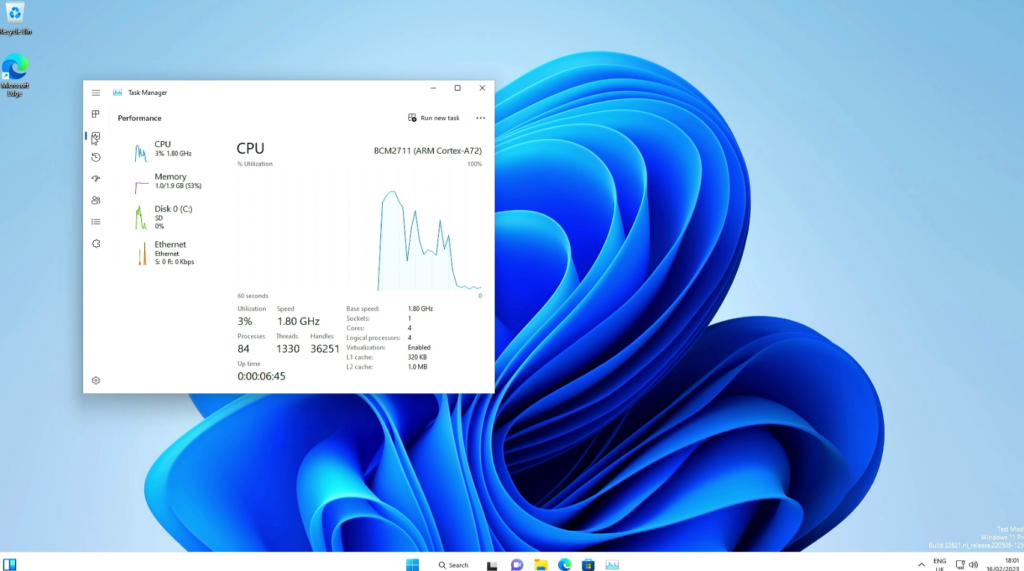
Task: Select the Memory performance entry
Action: tap(173, 182)
